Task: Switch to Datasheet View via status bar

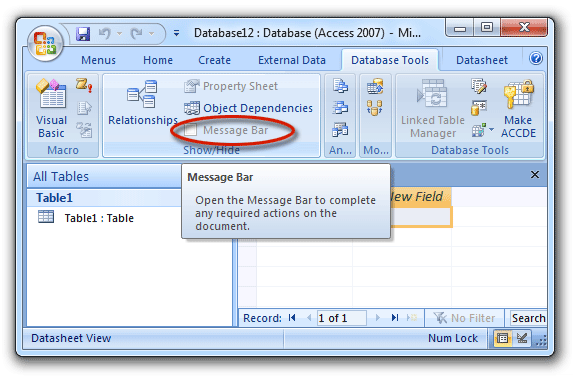Action: coord(503,338)
